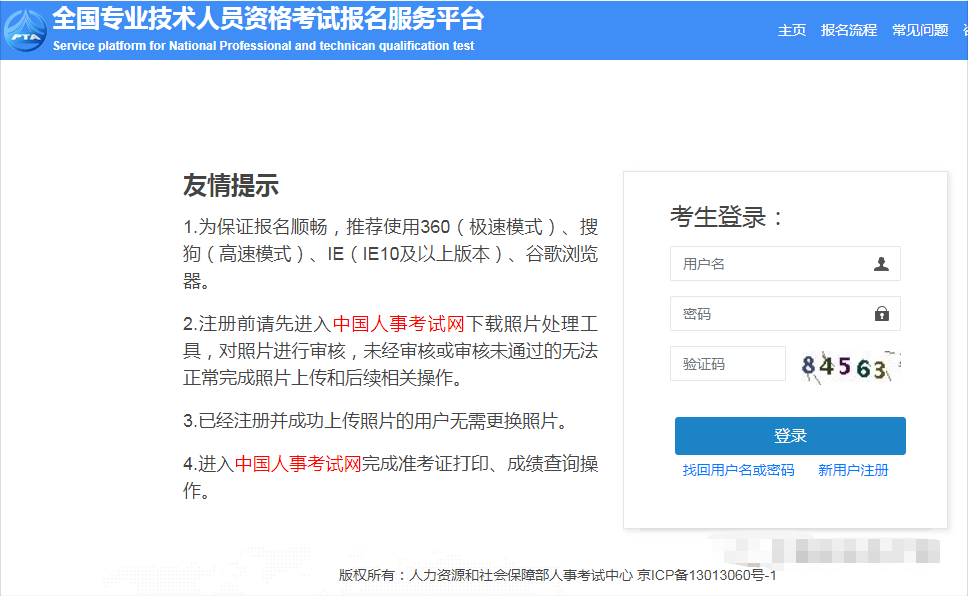Focus the 密码 input field
This screenshot has width=968, height=596.
[785, 314]
